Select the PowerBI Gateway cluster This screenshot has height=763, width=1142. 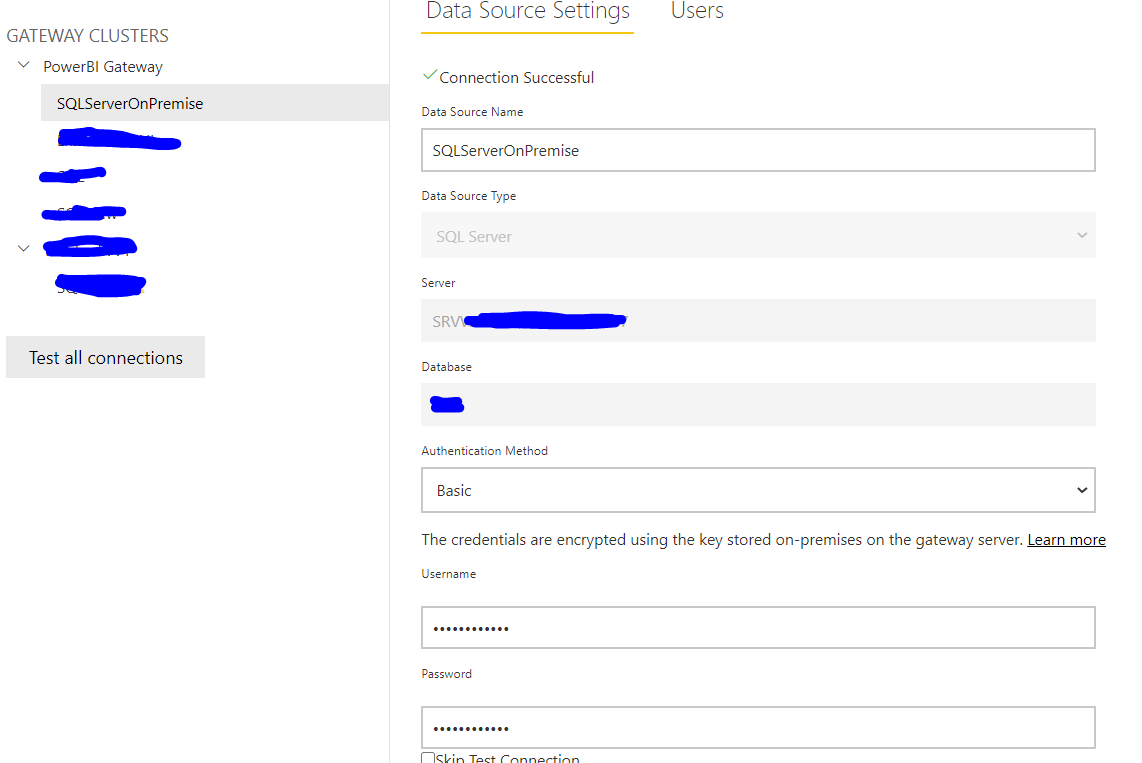pyautogui.click(x=103, y=67)
